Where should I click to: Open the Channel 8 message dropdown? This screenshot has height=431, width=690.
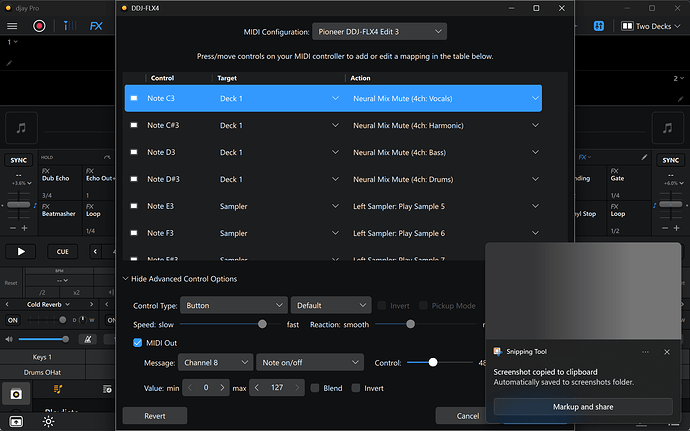(216, 362)
